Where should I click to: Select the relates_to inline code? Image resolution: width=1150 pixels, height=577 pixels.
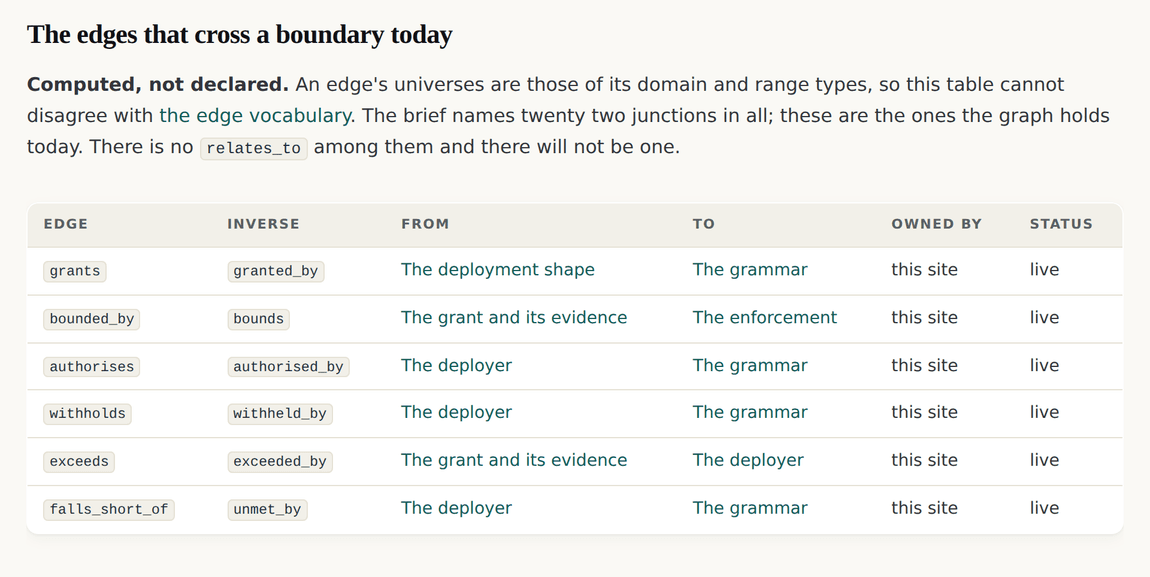click(254, 148)
